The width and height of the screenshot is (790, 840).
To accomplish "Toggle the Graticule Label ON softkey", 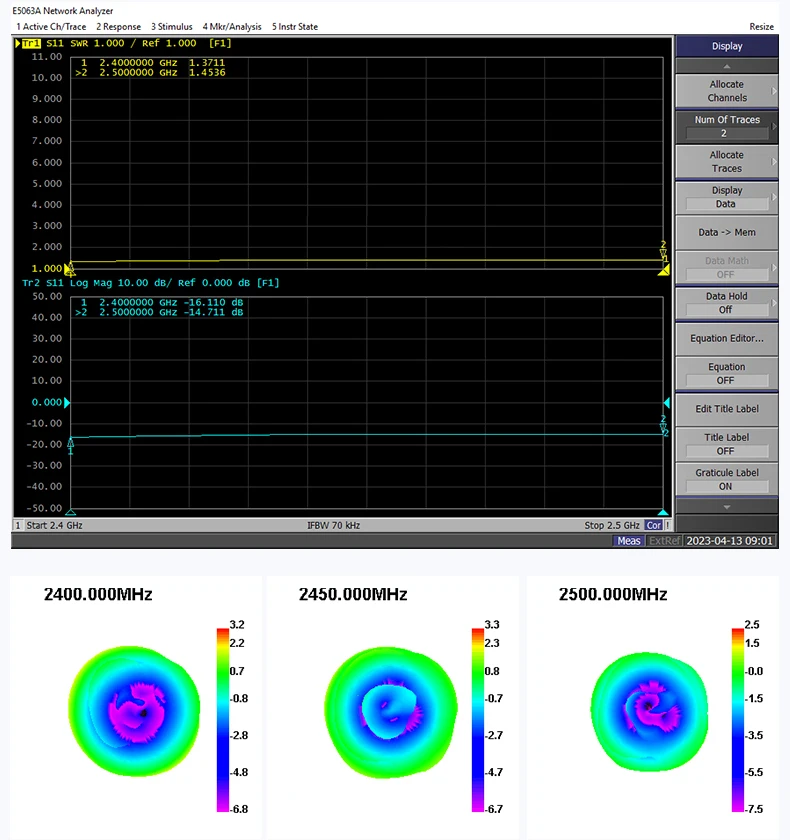I will (727, 479).
